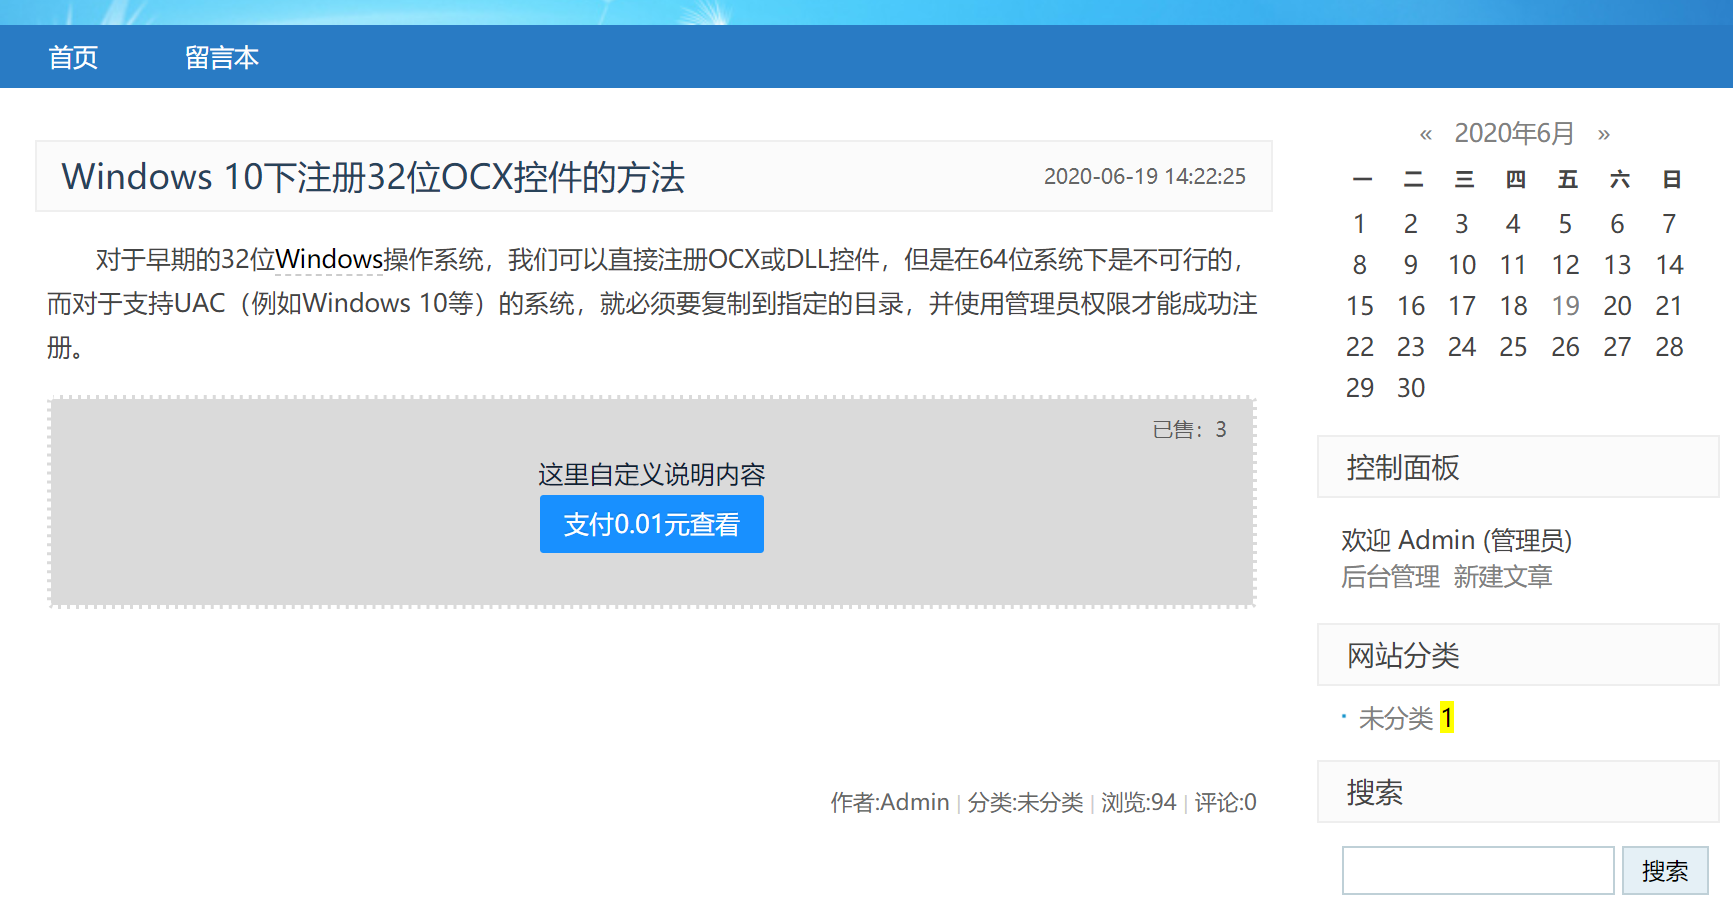Focus the sidebar search input field

click(1478, 871)
